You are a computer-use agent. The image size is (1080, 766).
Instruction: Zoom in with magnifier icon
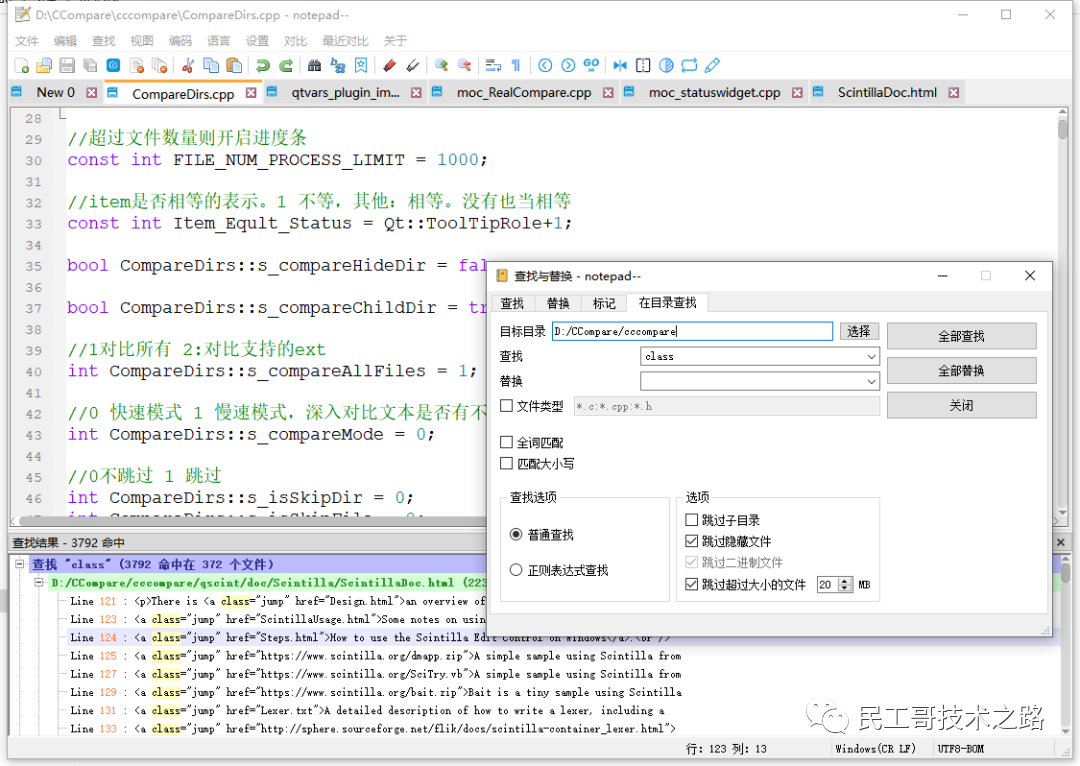(x=441, y=65)
